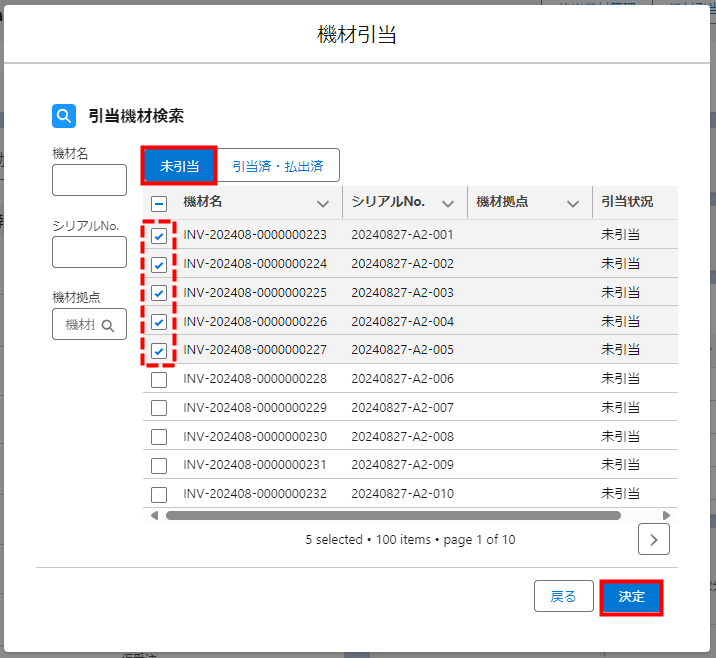Toggle the select-all header checkbox

(x=159, y=203)
